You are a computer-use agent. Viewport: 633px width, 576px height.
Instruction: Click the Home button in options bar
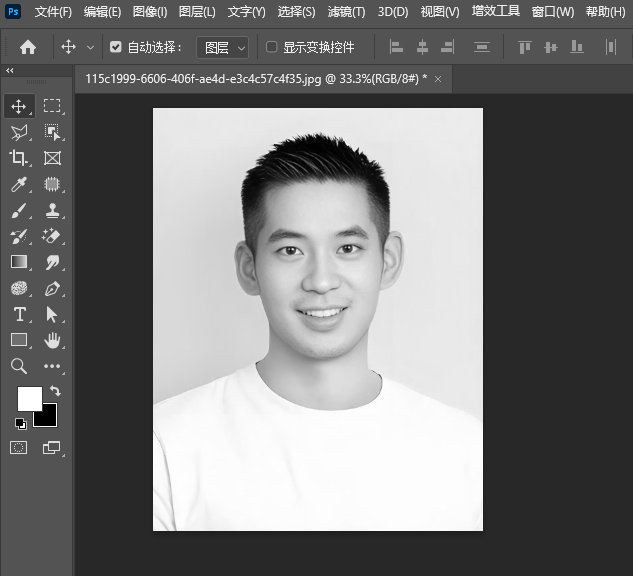(28, 47)
